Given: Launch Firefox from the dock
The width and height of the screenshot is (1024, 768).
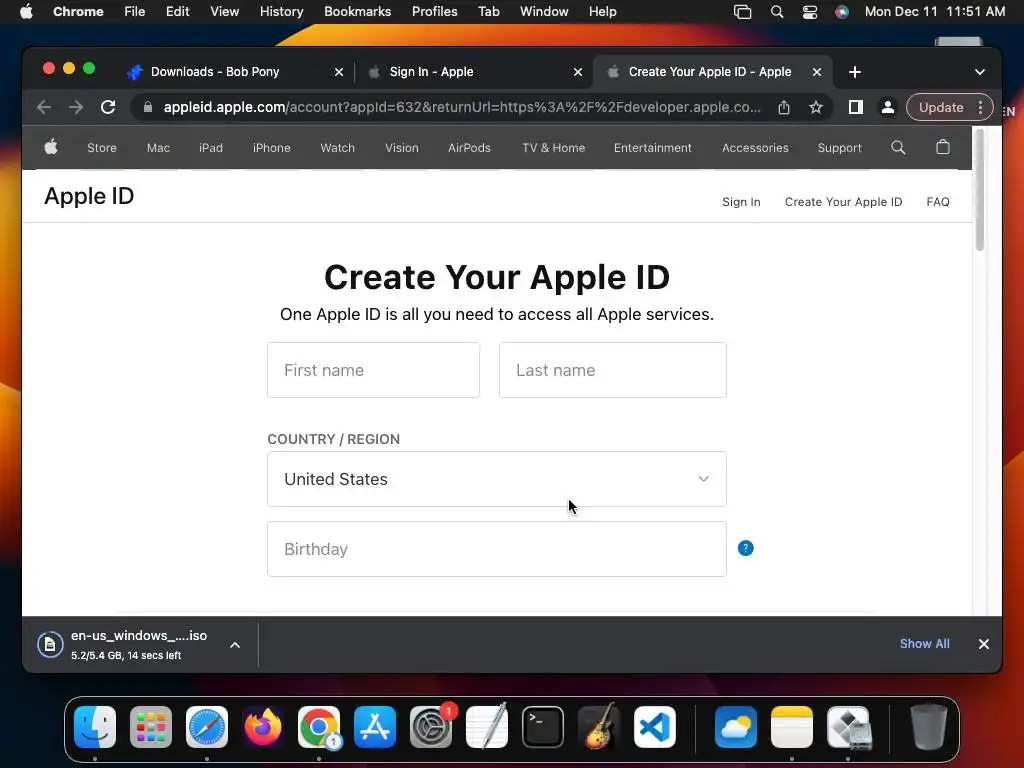Looking at the screenshot, I should coord(263,727).
